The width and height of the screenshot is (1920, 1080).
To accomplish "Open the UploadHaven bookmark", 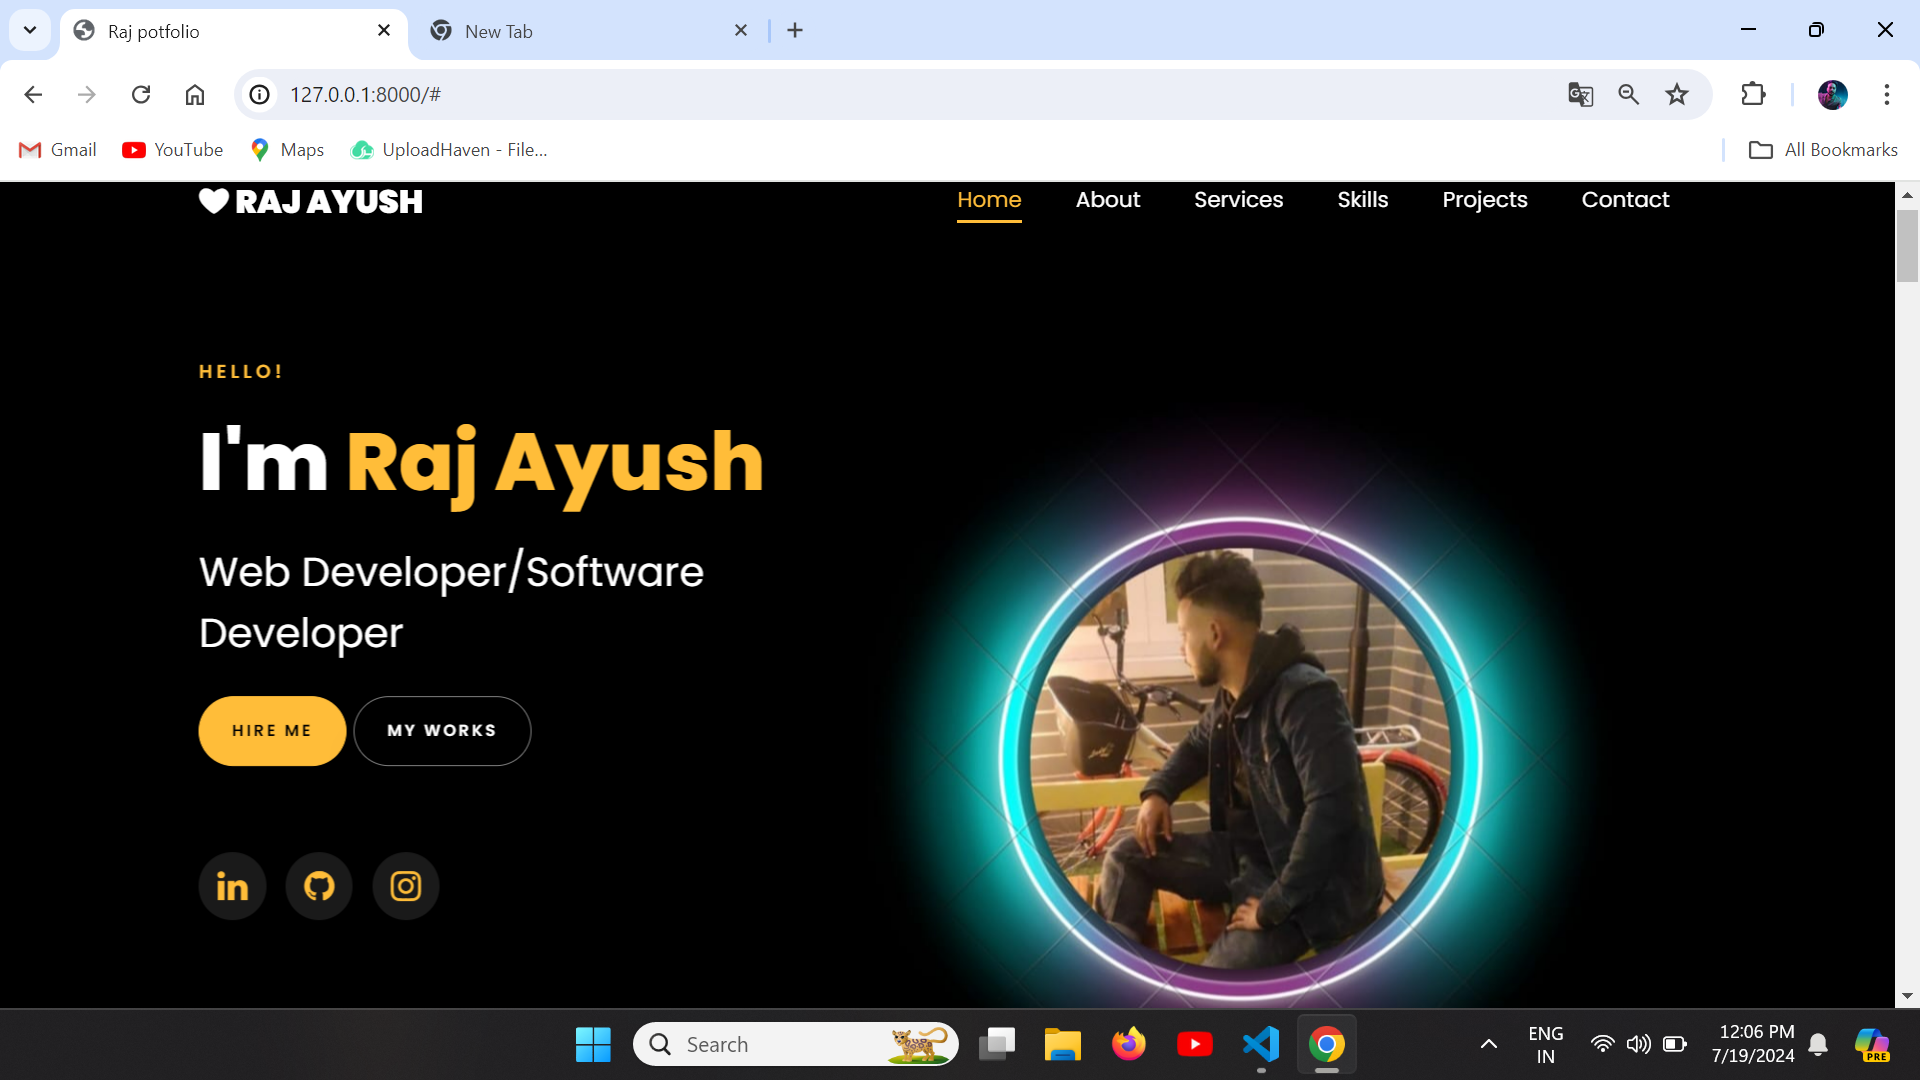I will 449,150.
